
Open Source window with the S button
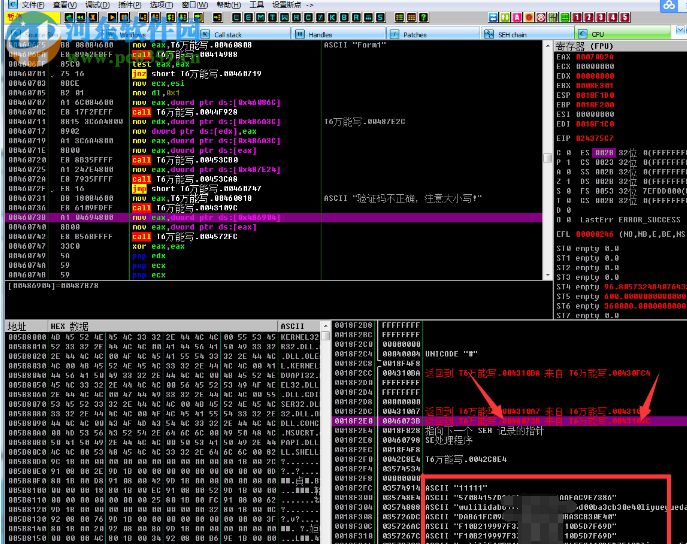[379, 17]
